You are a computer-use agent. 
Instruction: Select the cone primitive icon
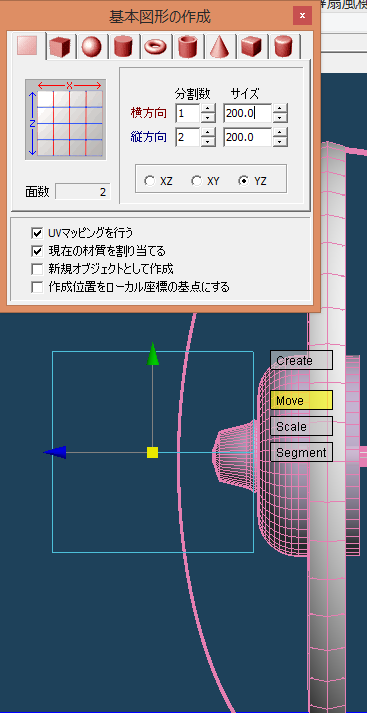(x=219, y=46)
